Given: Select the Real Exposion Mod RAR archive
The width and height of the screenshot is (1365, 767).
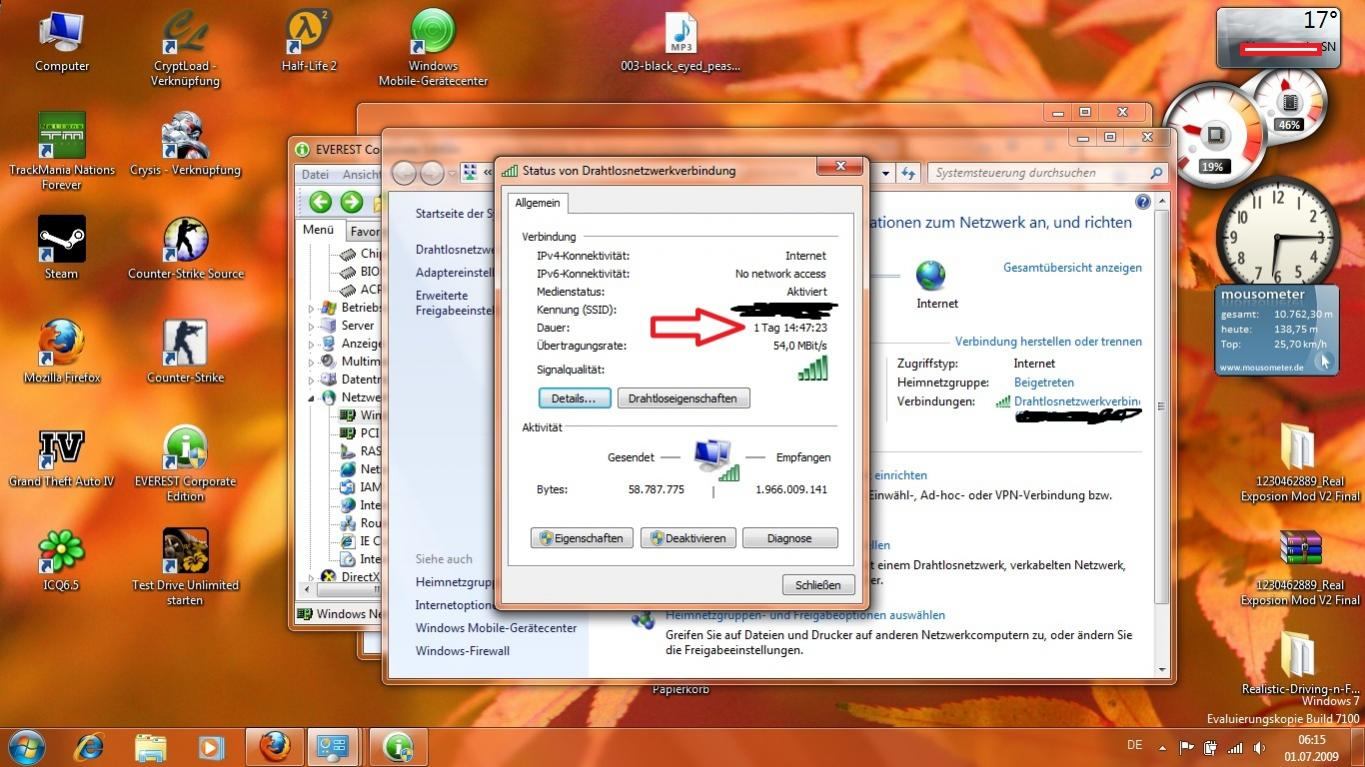Looking at the screenshot, I should pyautogui.click(x=1300, y=567).
